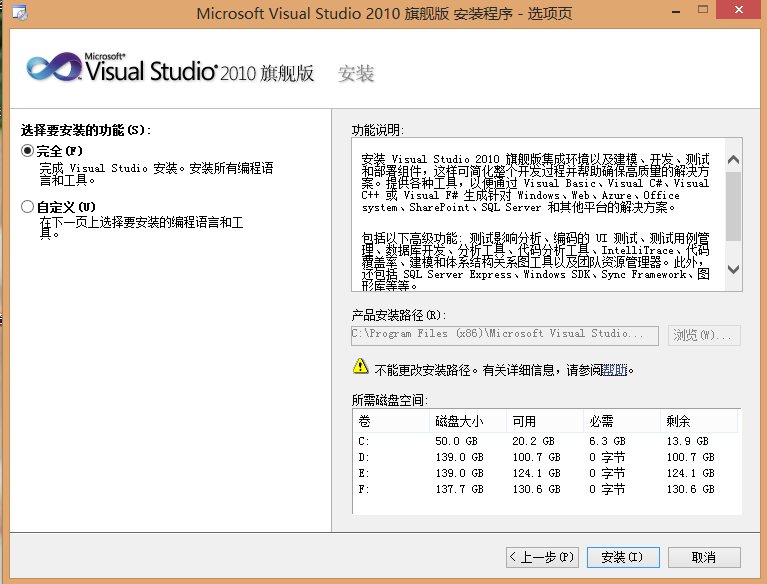
Task: Select the C: volume row
Action: (546, 441)
